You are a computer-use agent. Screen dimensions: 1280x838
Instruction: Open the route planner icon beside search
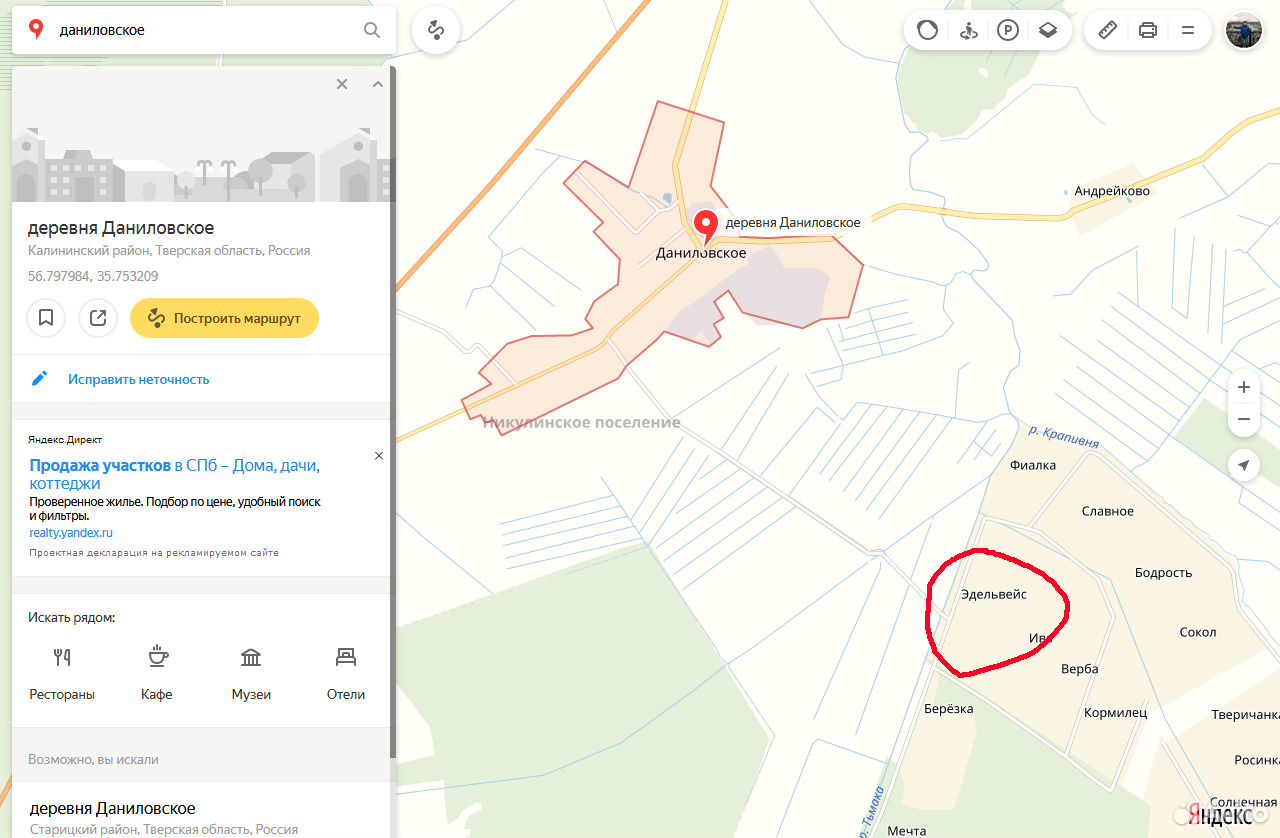point(435,30)
